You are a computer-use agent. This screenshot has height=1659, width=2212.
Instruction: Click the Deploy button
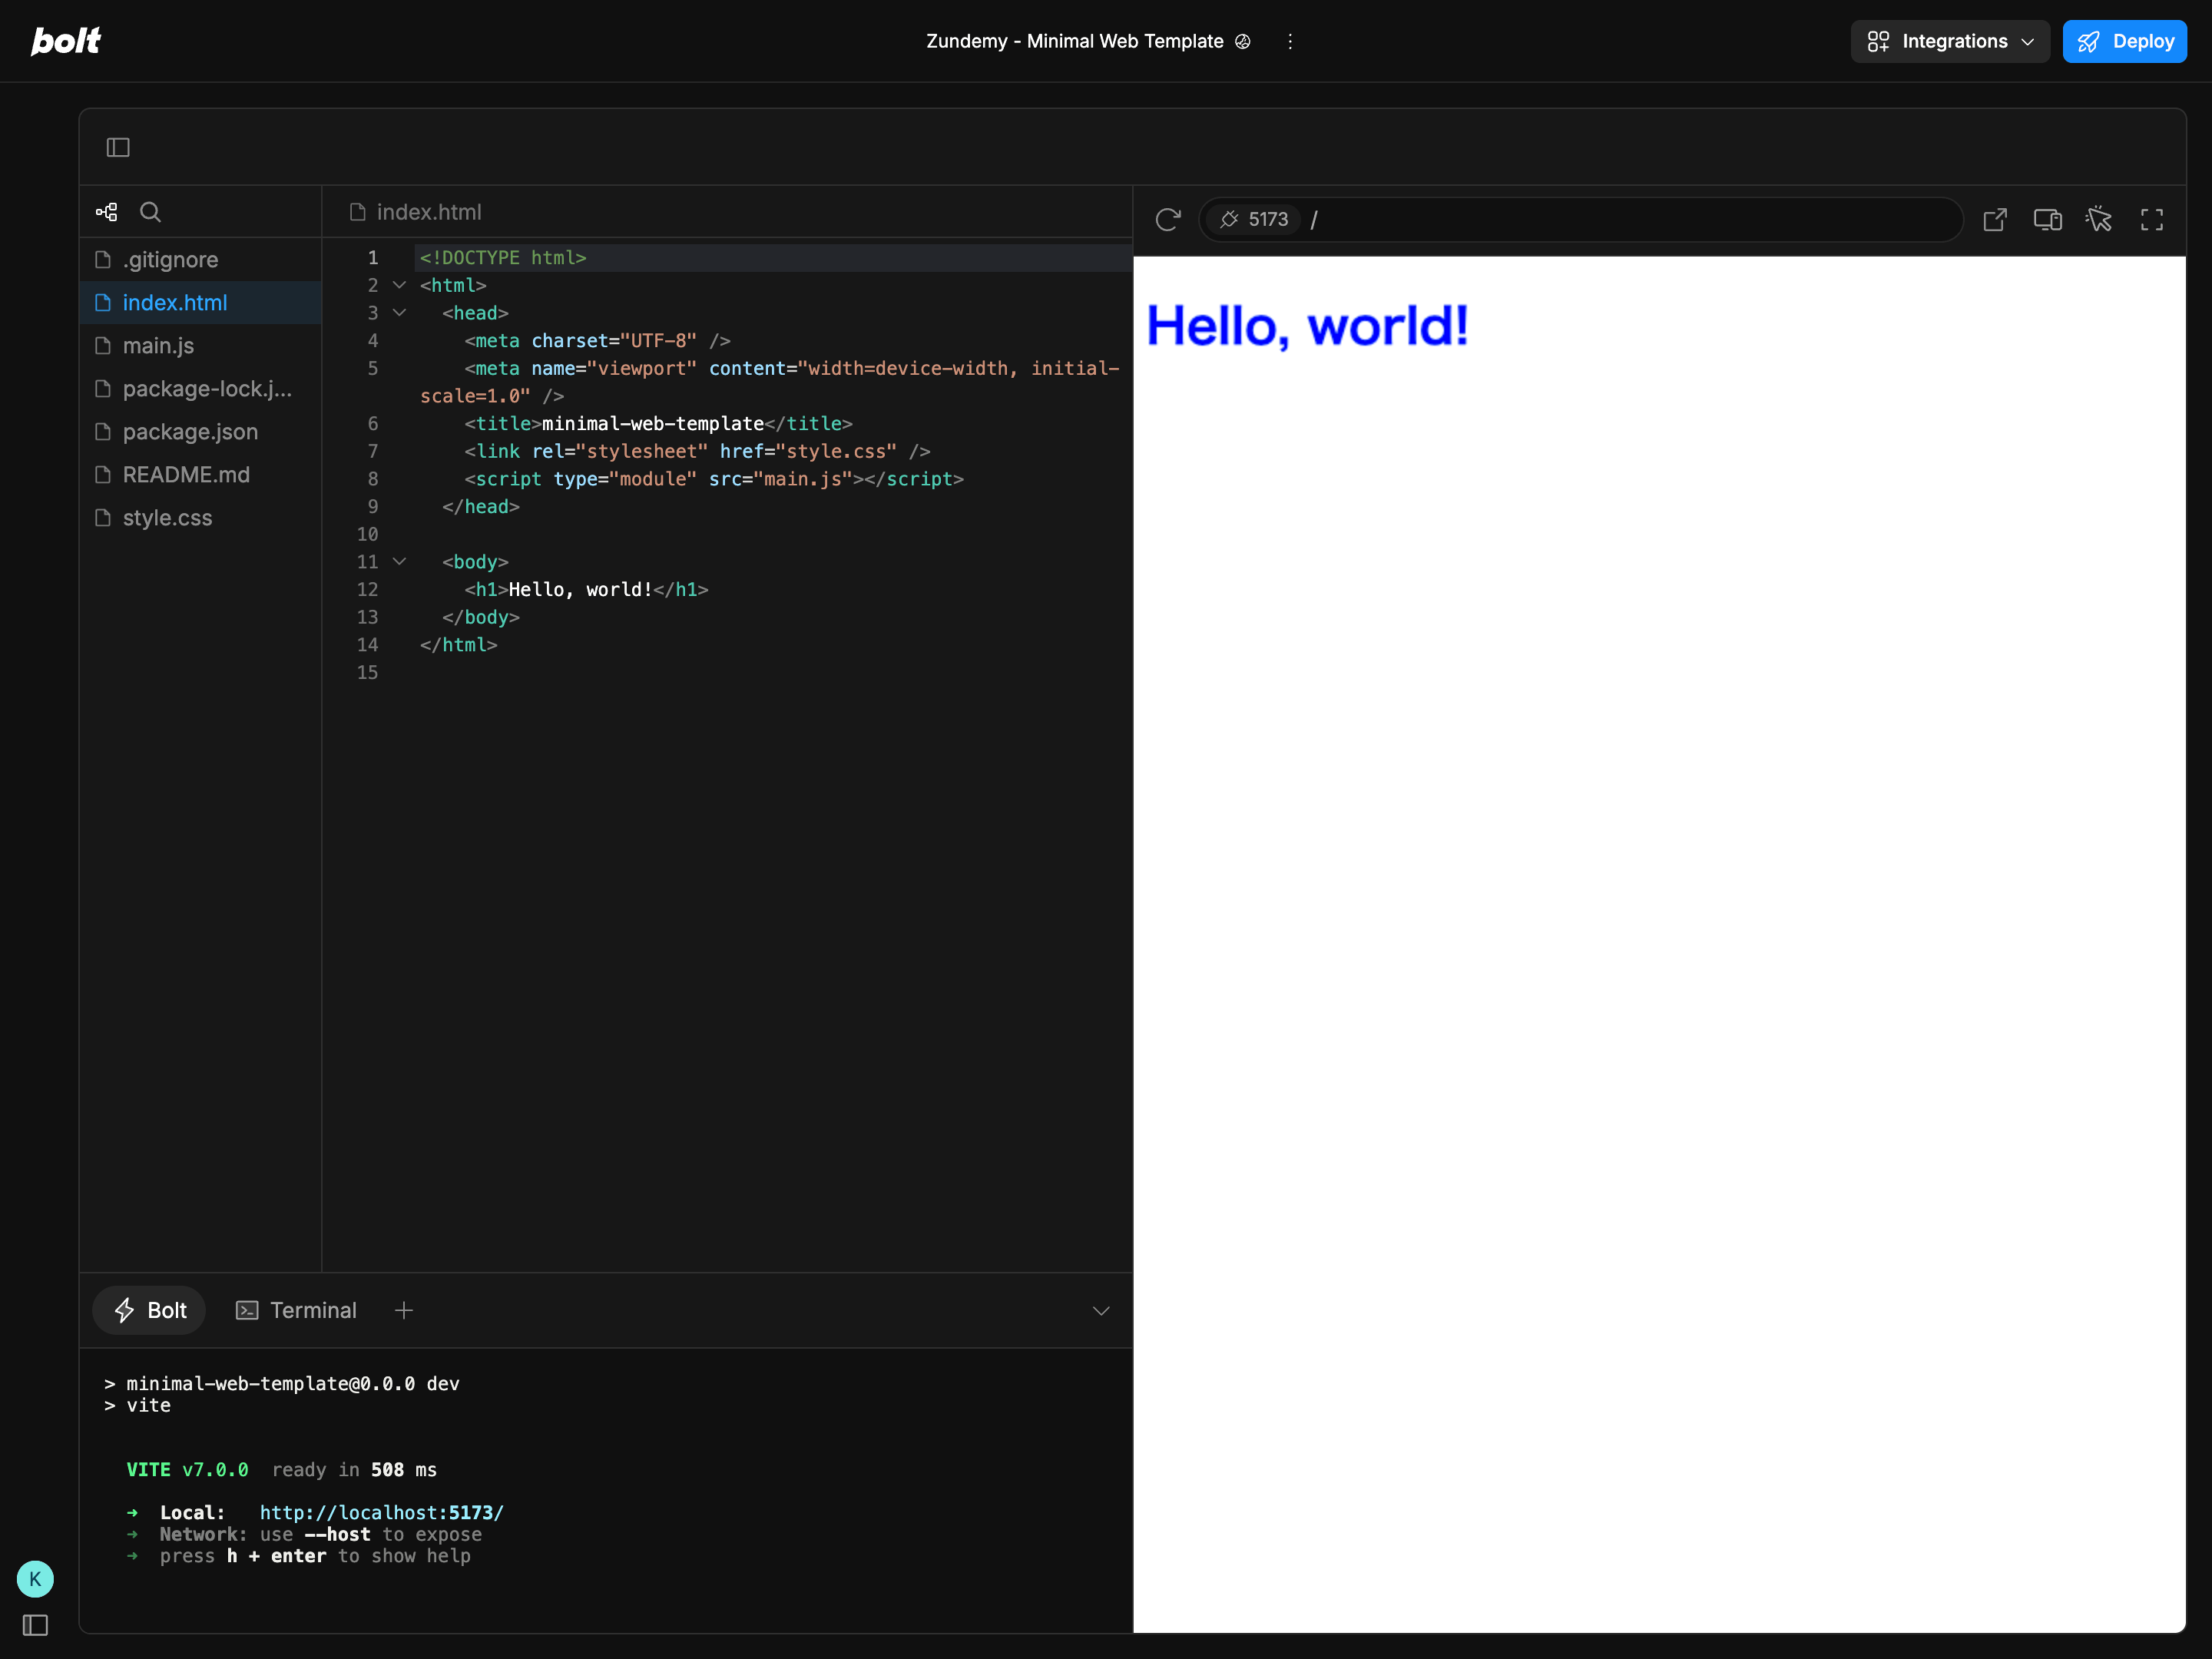2124,41
